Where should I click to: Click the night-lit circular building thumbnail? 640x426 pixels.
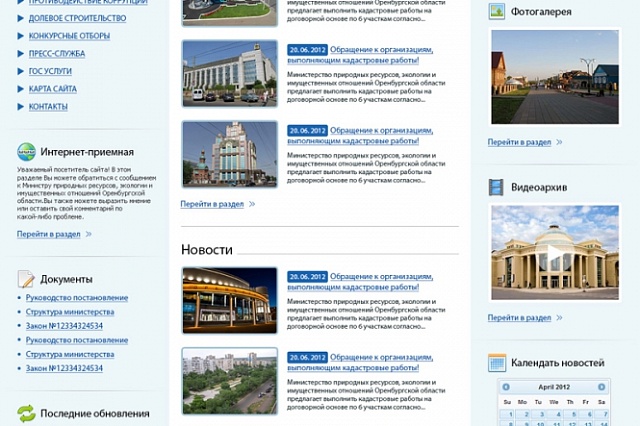(x=230, y=300)
